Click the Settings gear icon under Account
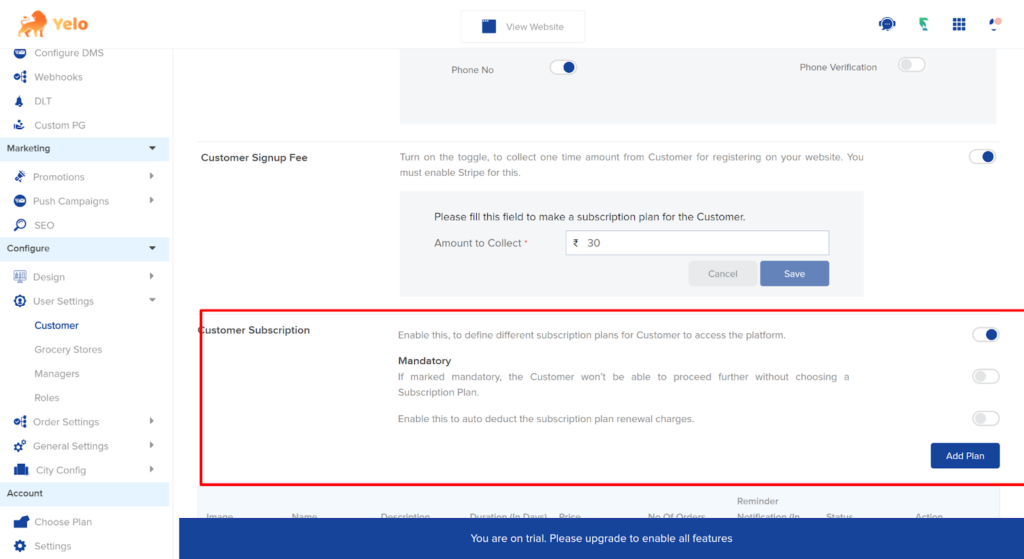Screen dimensions: 1024x559 [x=20, y=546]
